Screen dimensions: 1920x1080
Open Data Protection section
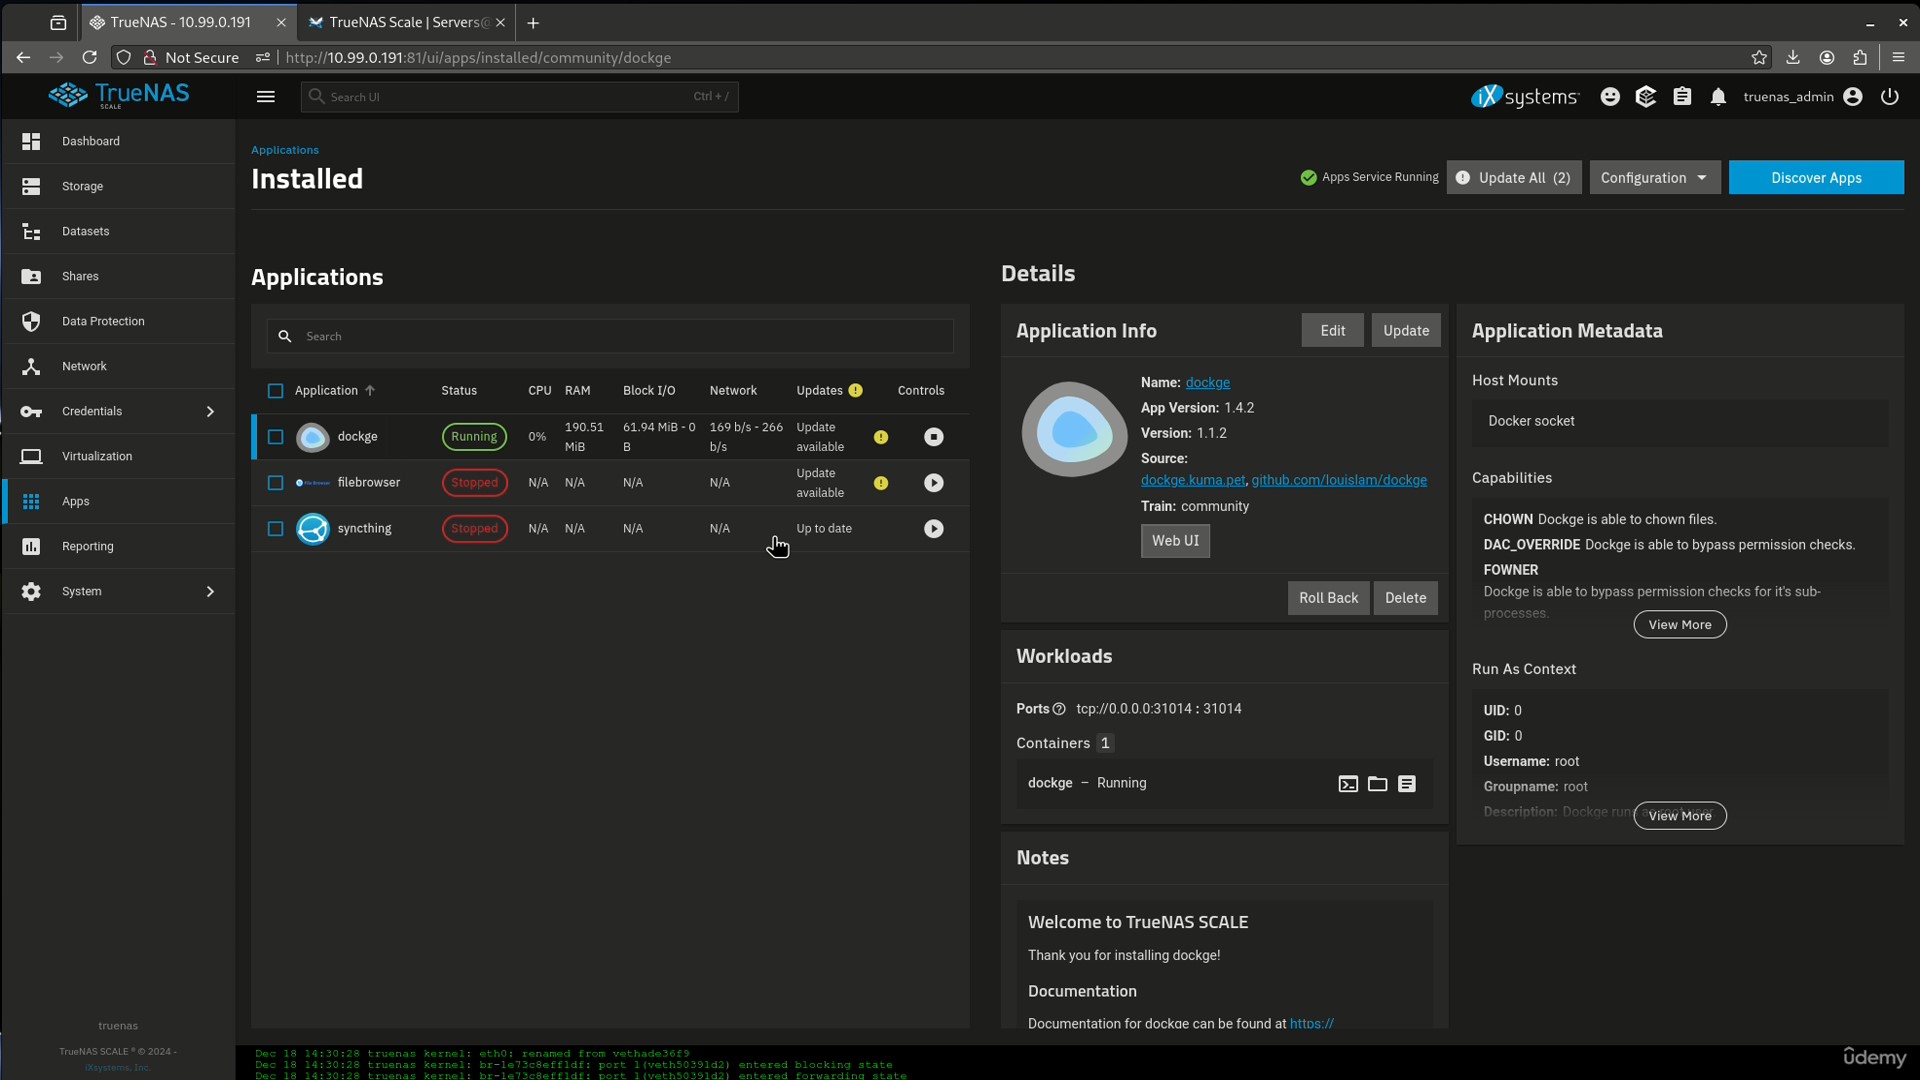coord(118,321)
